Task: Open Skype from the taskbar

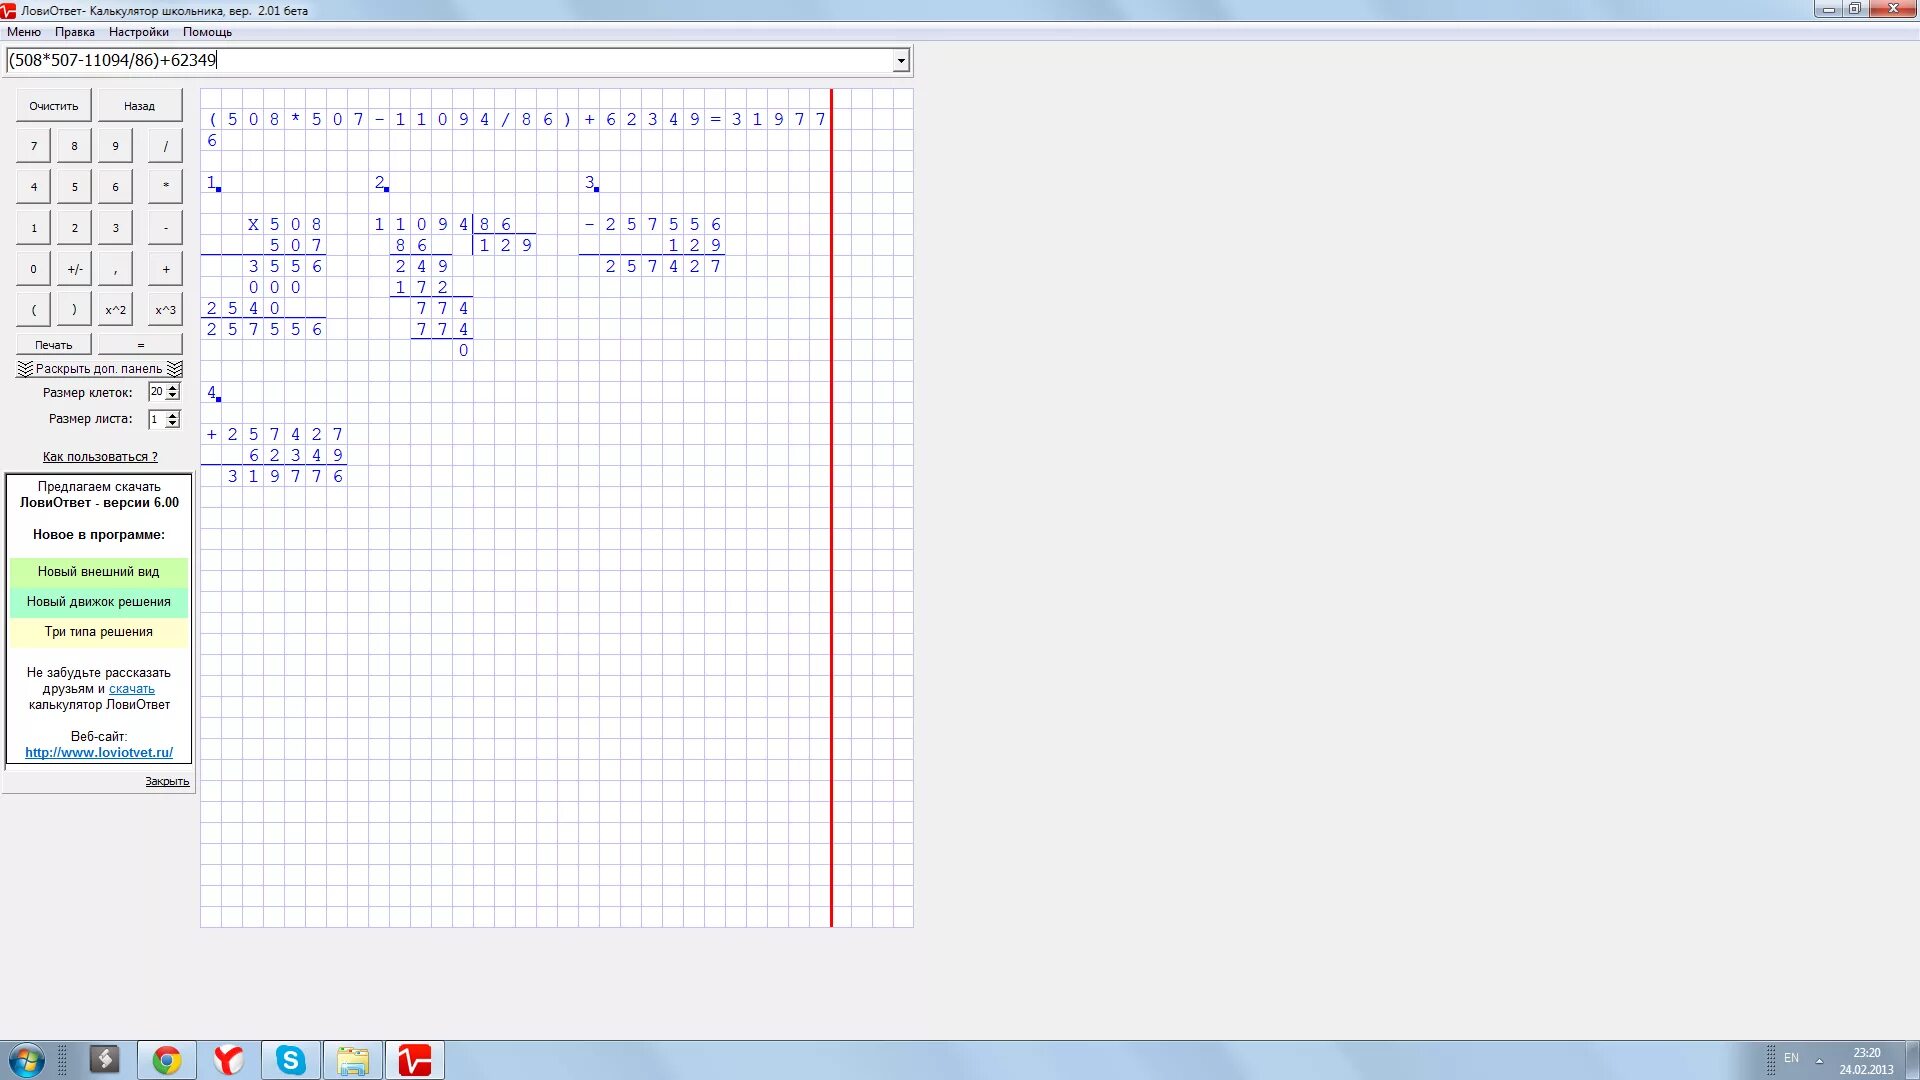Action: point(291,1060)
